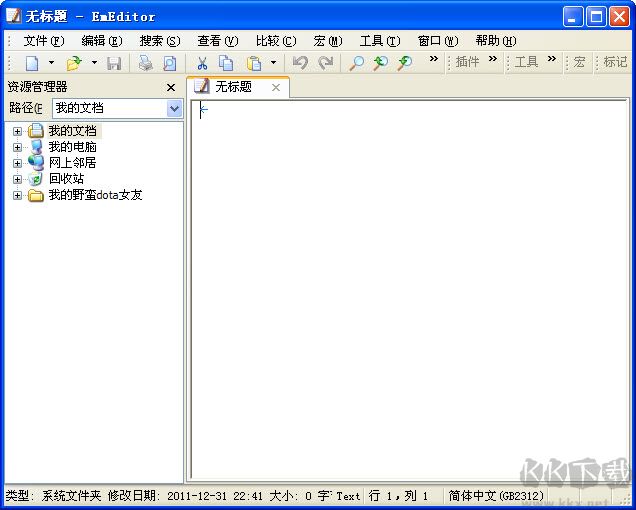Click the 插件 toolbar label
This screenshot has height=510, width=636.
(x=467, y=62)
